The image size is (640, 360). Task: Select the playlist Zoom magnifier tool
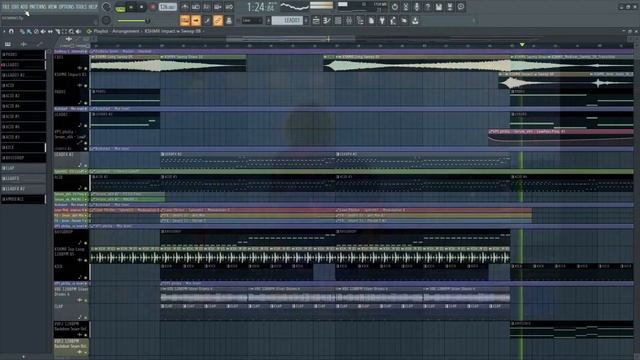(71, 31)
